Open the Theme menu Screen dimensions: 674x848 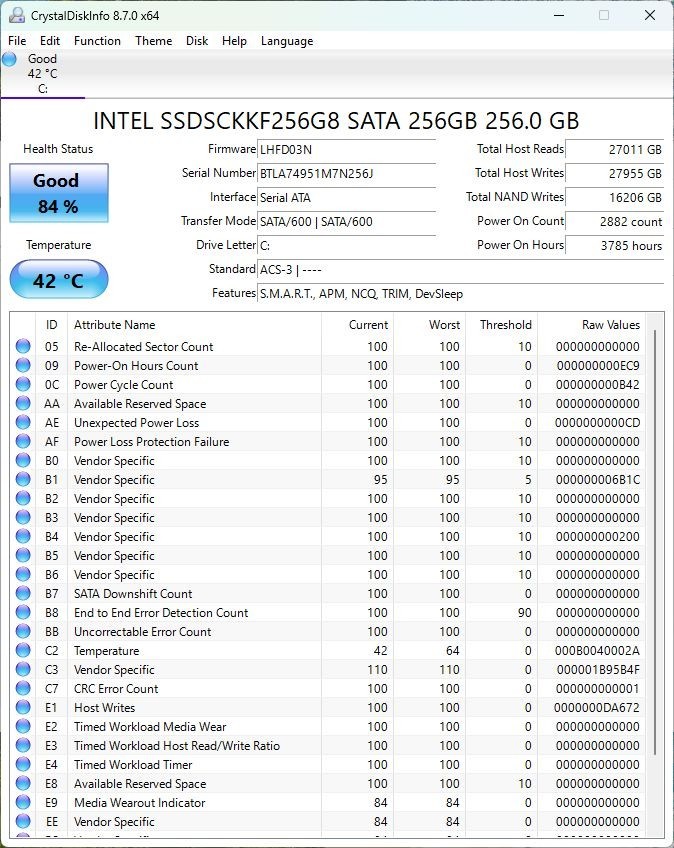tap(154, 41)
